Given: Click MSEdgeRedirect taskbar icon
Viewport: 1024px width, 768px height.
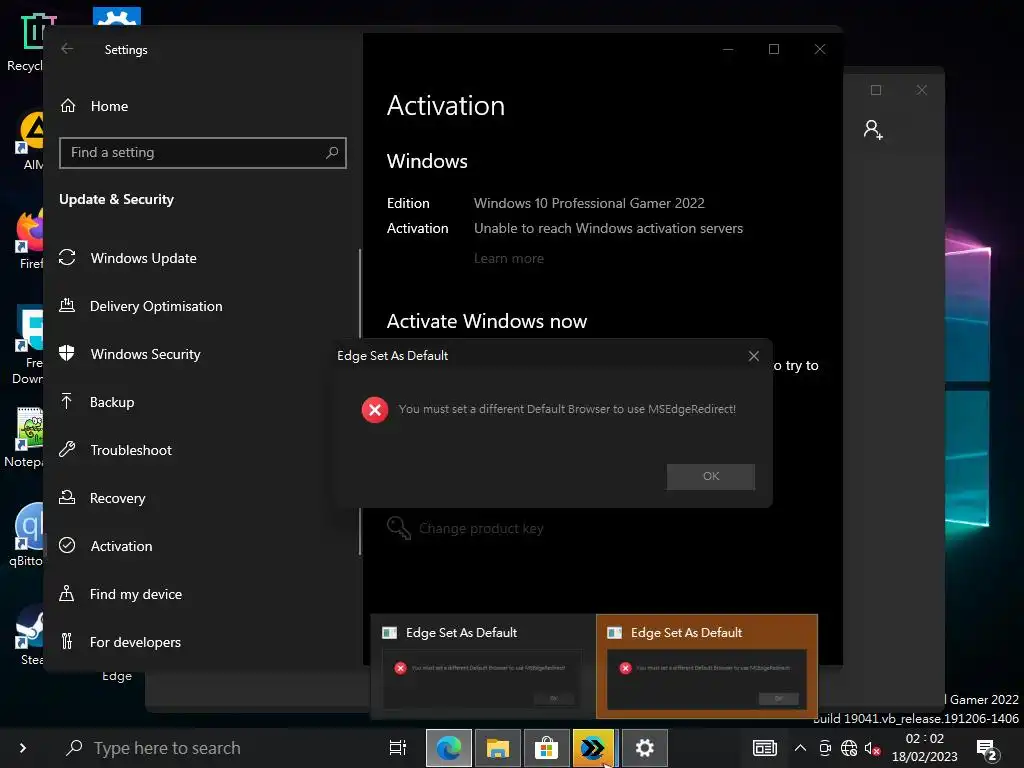Looking at the screenshot, I should [x=594, y=748].
